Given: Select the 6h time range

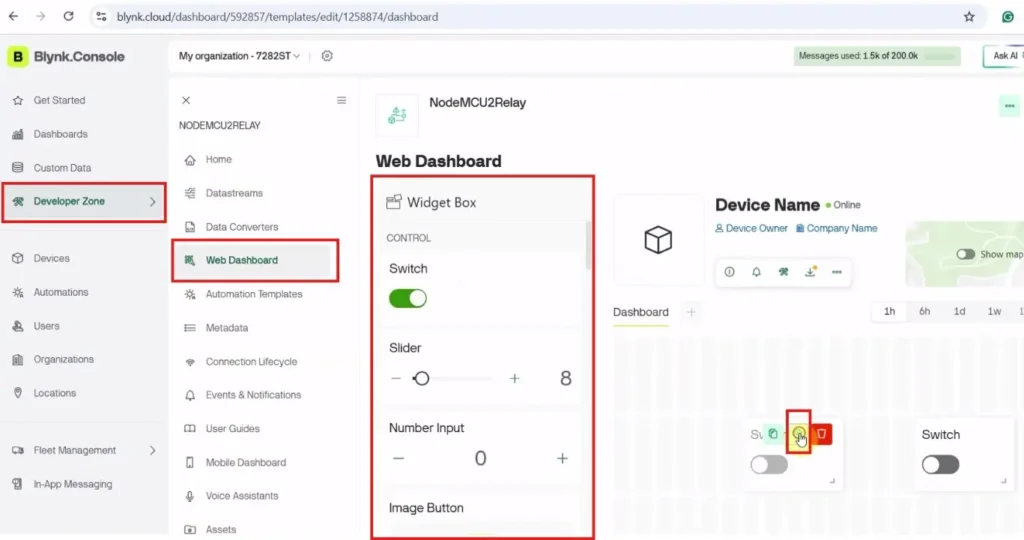Looking at the screenshot, I should coord(925,311).
